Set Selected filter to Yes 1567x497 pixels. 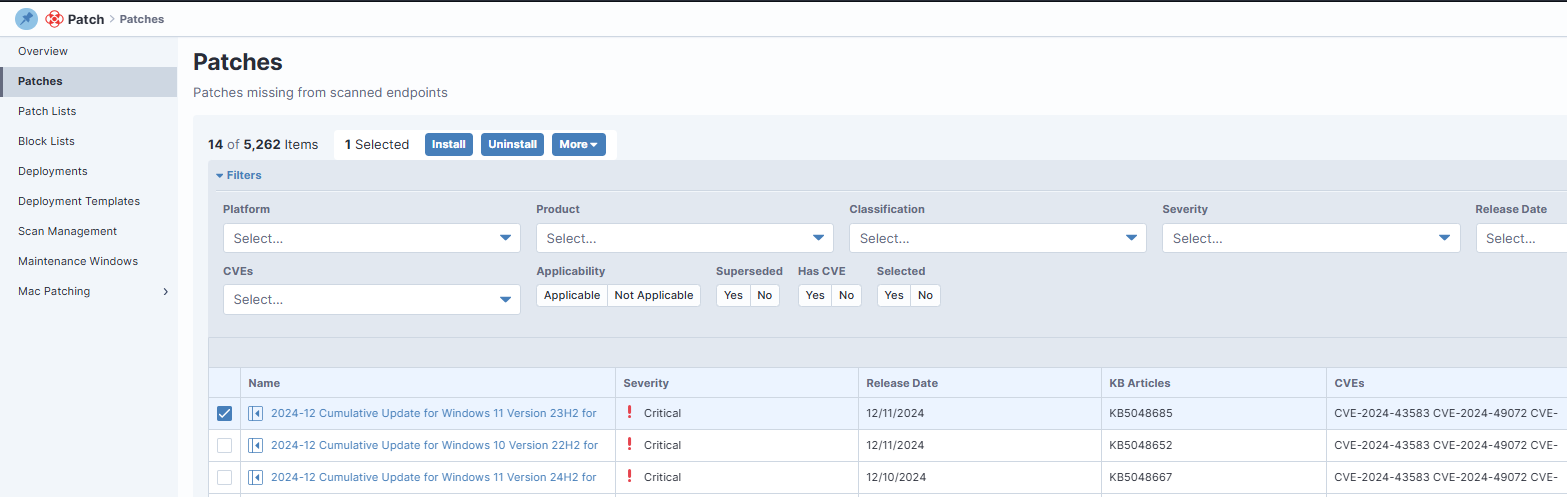[x=894, y=295]
